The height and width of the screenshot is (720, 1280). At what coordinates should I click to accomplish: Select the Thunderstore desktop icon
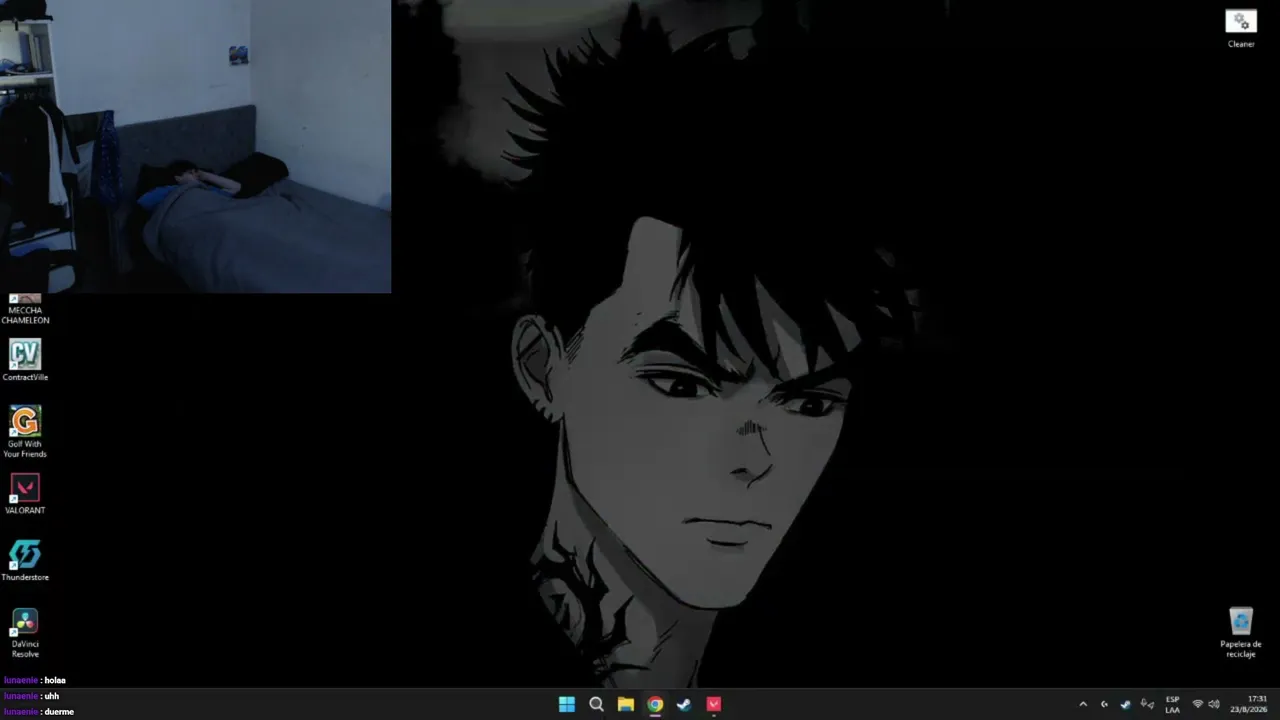pos(25,560)
